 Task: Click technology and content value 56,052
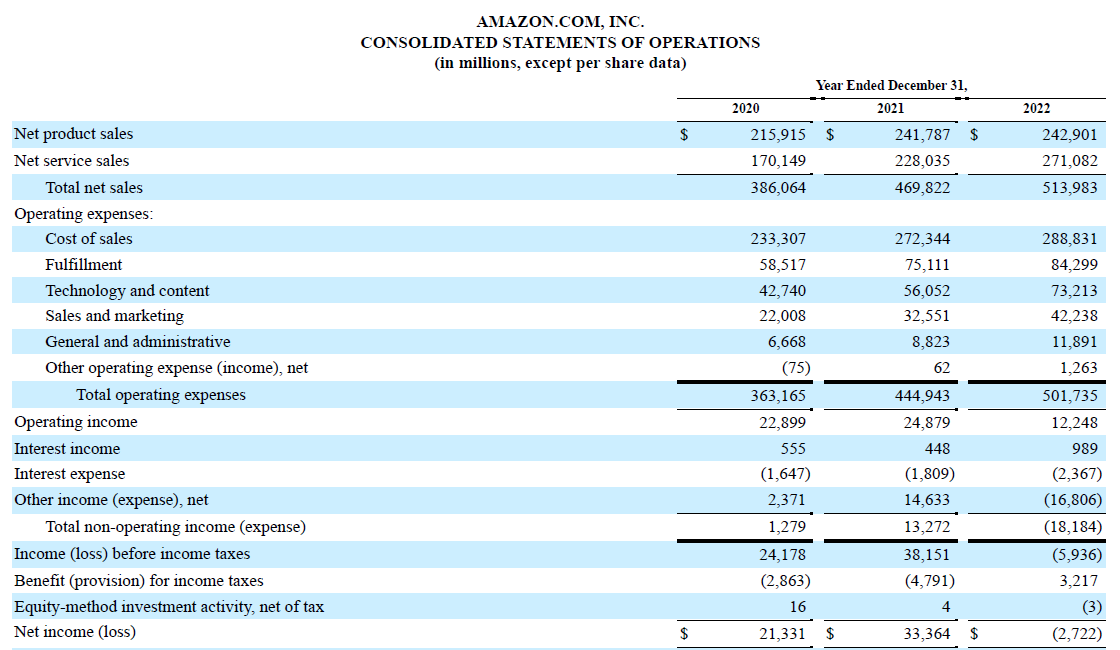[927, 291]
